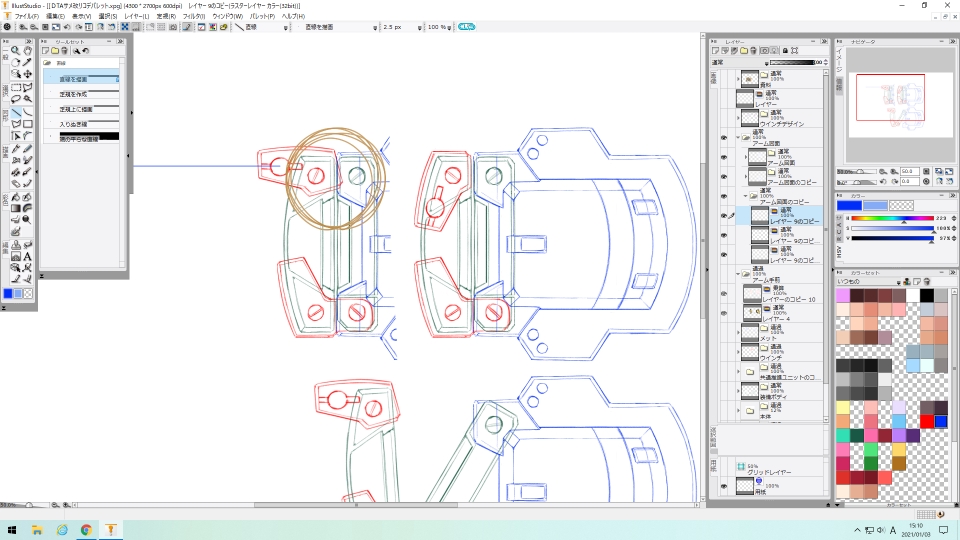Select the Magic Wand tool

28,99
